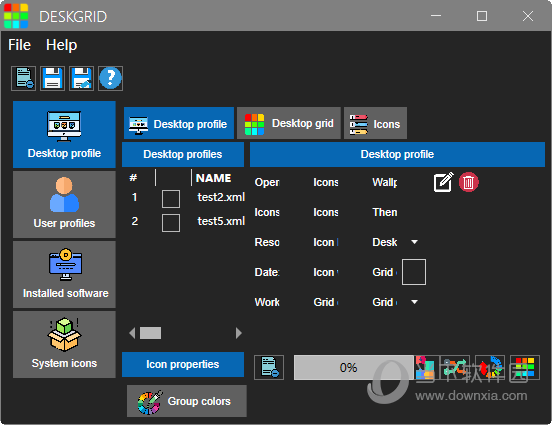Viewport: 552px width, 425px height.
Task: Click the floppy disk with pencil save-as icon
Action: 81,78
